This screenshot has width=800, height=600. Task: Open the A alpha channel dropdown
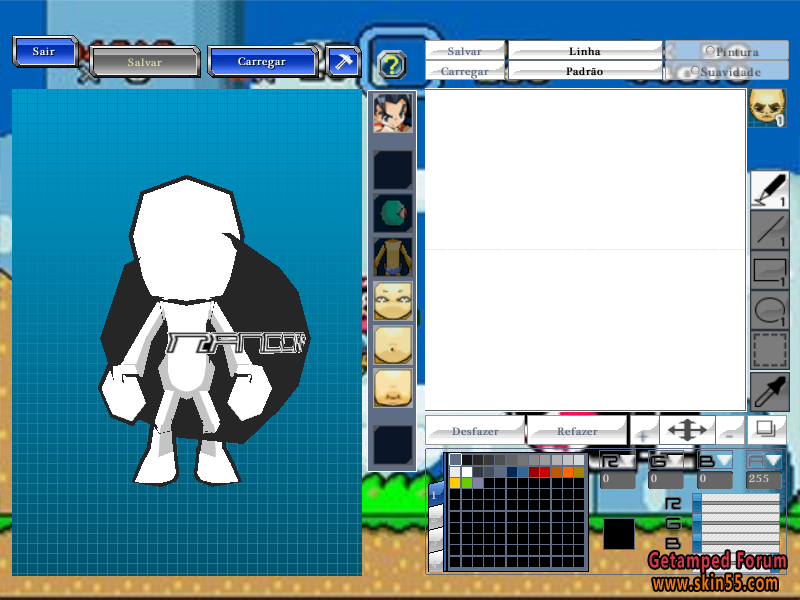(x=764, y=461)
